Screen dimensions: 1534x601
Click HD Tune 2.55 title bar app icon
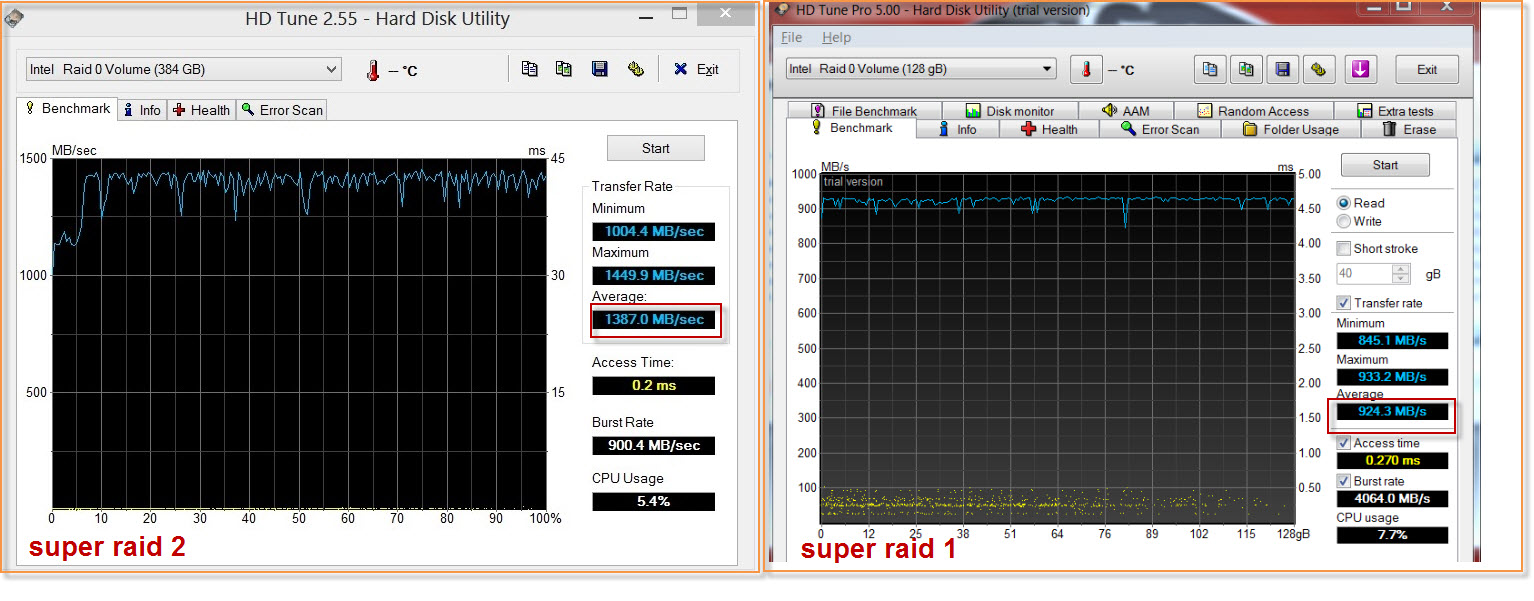point(12,19)
